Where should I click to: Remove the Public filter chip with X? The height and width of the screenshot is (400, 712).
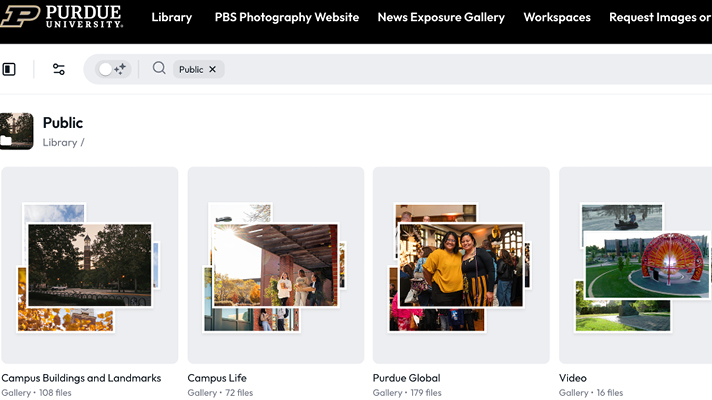tap(212, 69)
